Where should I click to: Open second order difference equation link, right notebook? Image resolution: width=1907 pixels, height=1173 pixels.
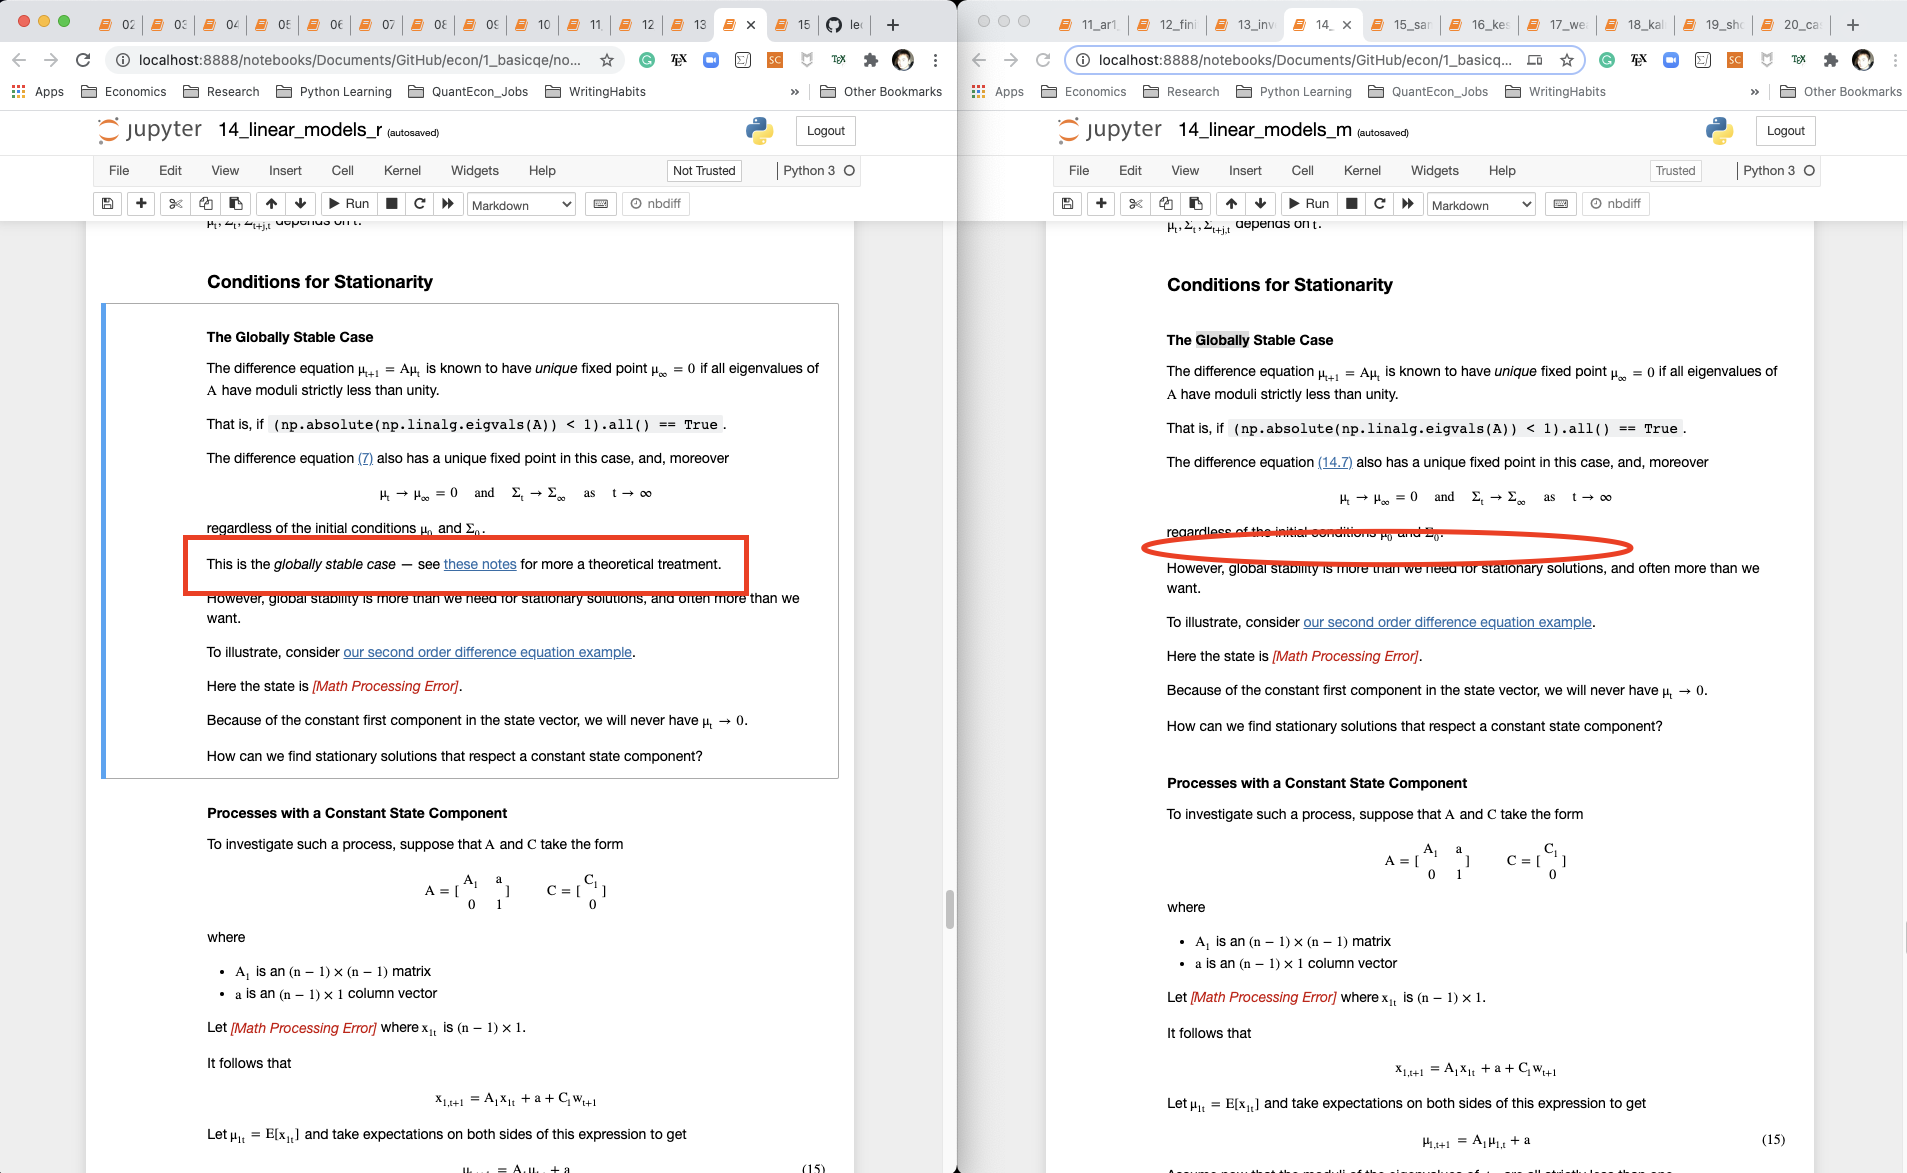pyautogui.click(x=1447, y=622)
